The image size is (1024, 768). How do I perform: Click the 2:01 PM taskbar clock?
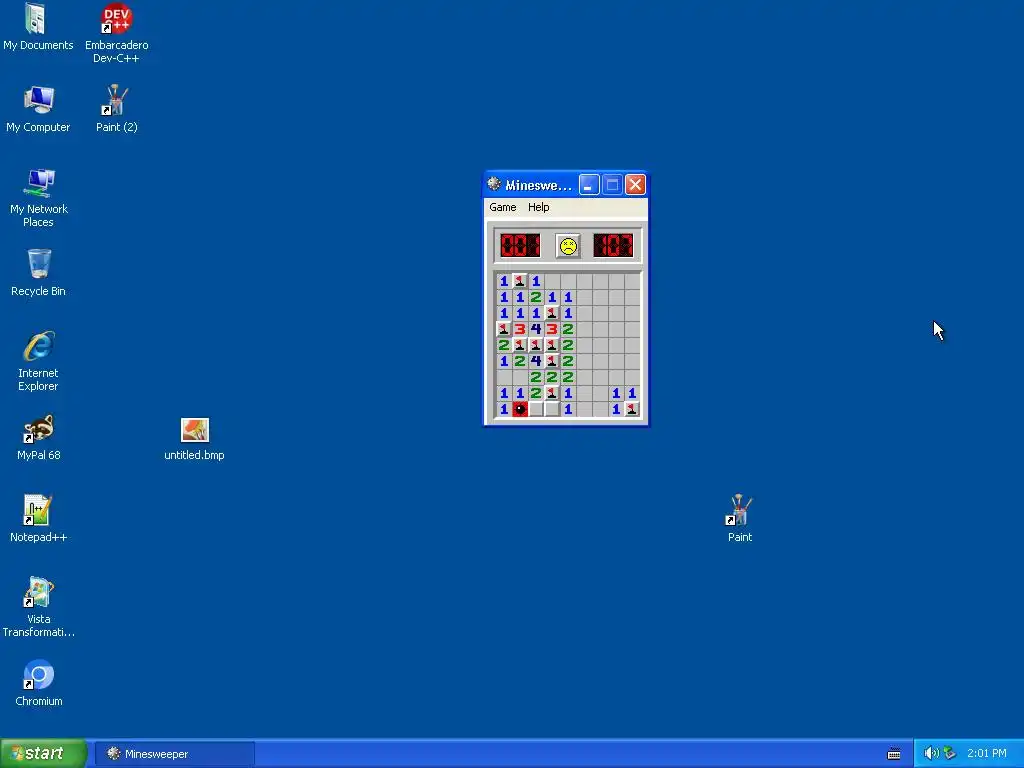tap(987, 754)
